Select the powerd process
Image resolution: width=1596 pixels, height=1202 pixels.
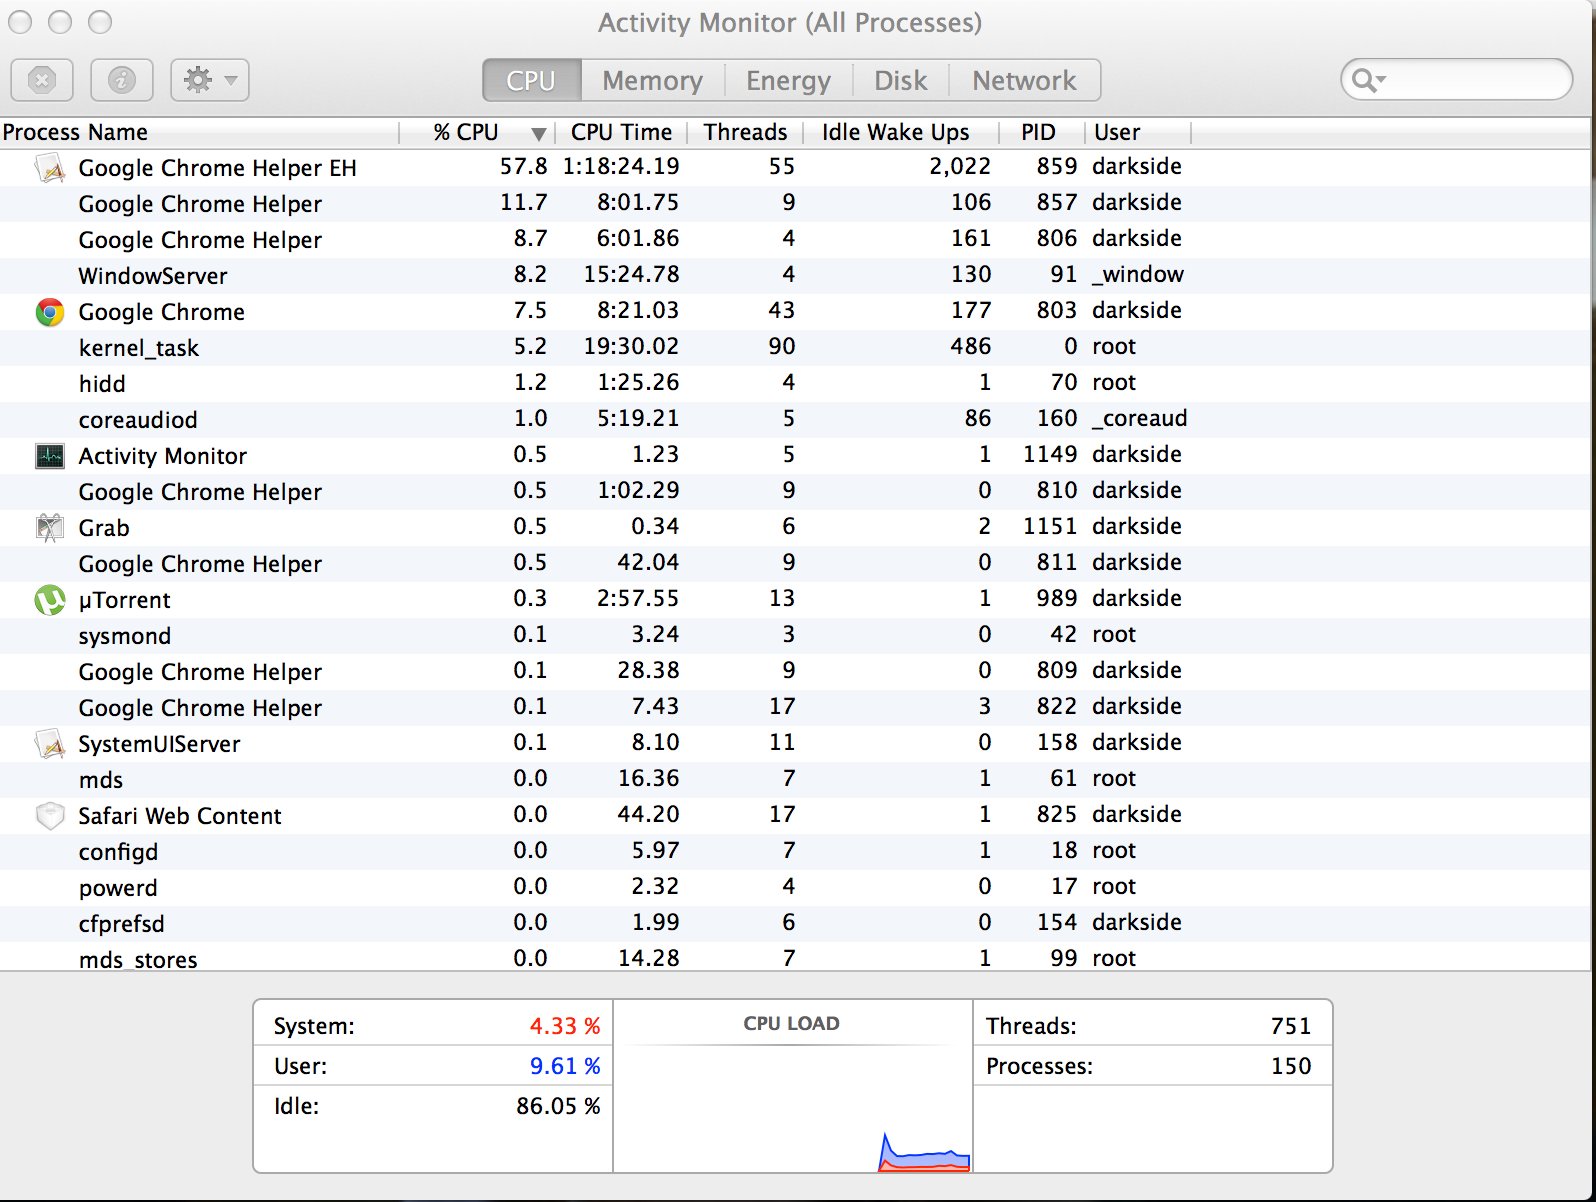tap(795, 888)
